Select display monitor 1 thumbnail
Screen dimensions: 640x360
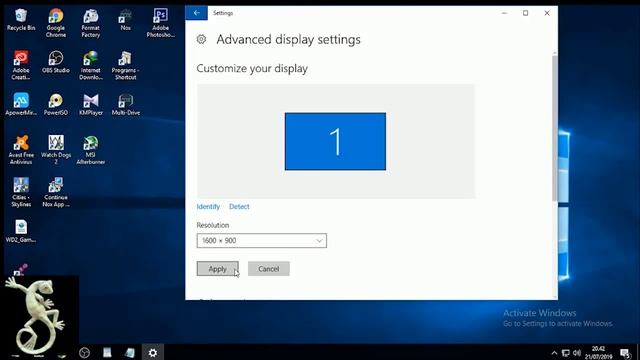[335, 141]
